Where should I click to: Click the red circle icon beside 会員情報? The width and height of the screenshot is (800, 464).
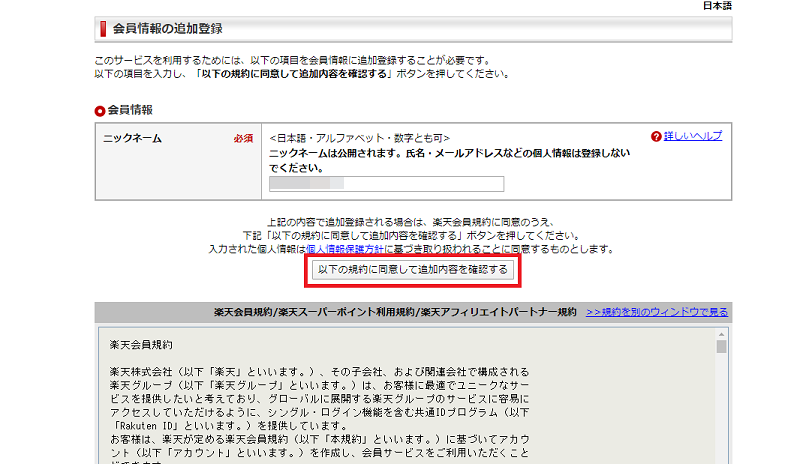coord(99,110)
